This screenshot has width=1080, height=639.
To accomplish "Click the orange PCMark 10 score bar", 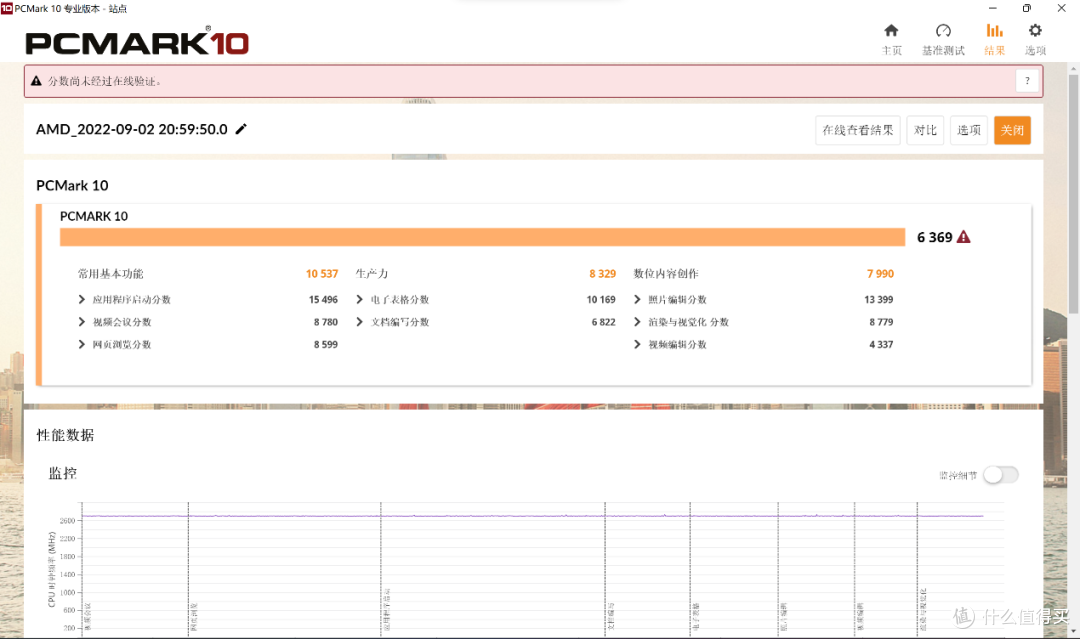I will pos(482,237).
